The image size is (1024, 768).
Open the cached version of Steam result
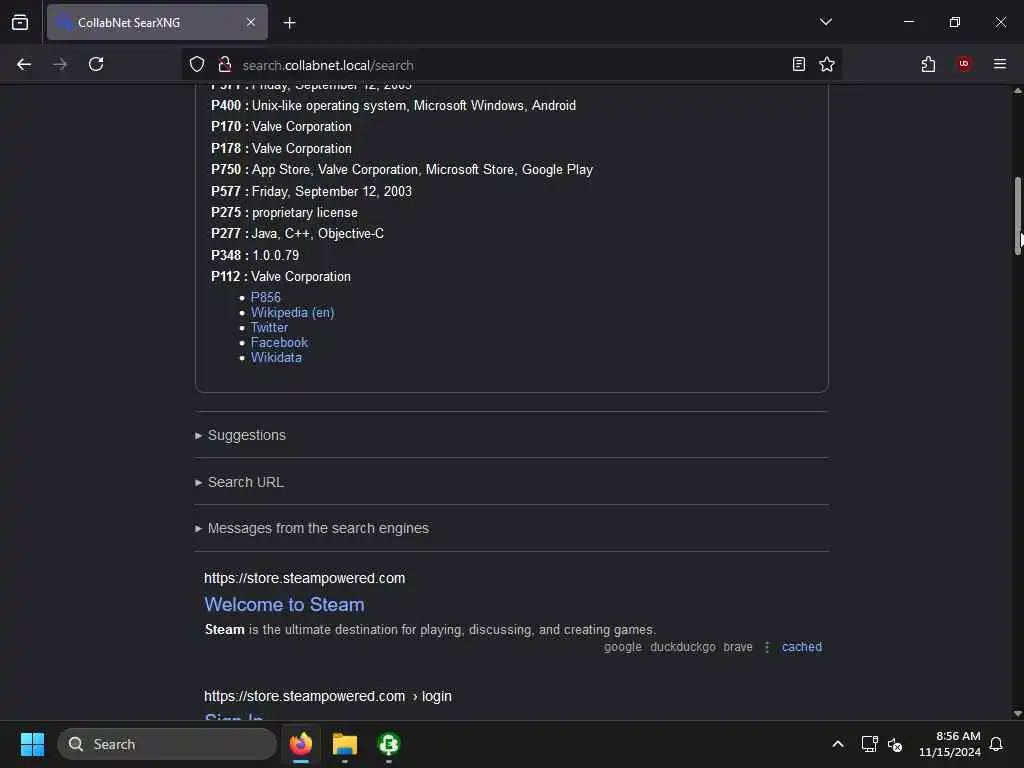(x=801, y=647)
